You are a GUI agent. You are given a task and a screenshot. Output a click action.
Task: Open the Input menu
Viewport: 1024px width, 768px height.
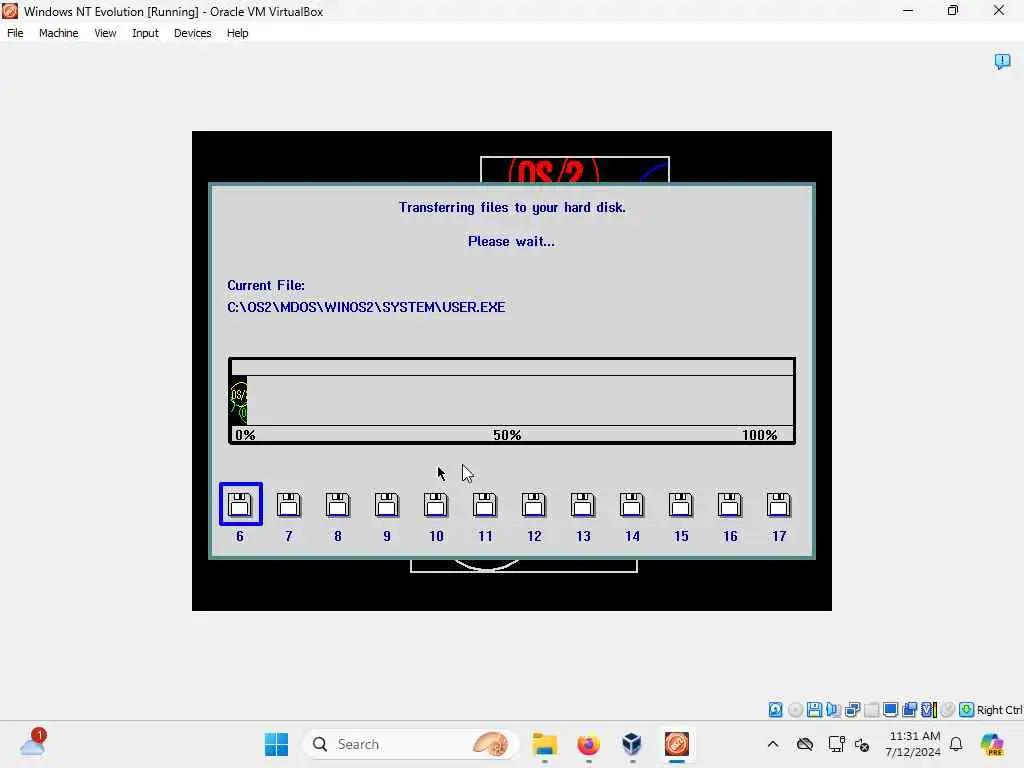click(145, 33)
